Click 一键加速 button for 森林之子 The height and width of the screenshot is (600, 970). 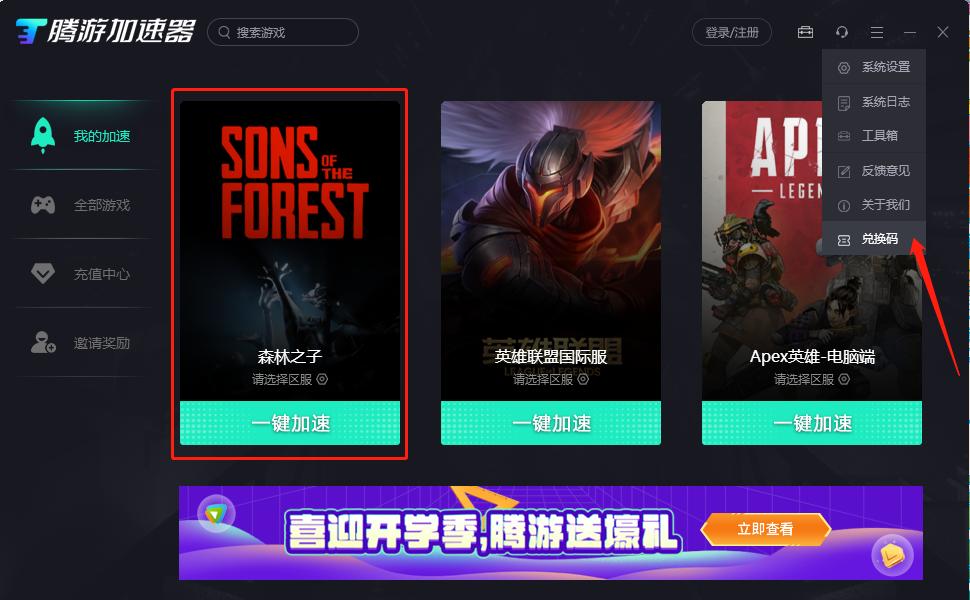coord(290,423)
